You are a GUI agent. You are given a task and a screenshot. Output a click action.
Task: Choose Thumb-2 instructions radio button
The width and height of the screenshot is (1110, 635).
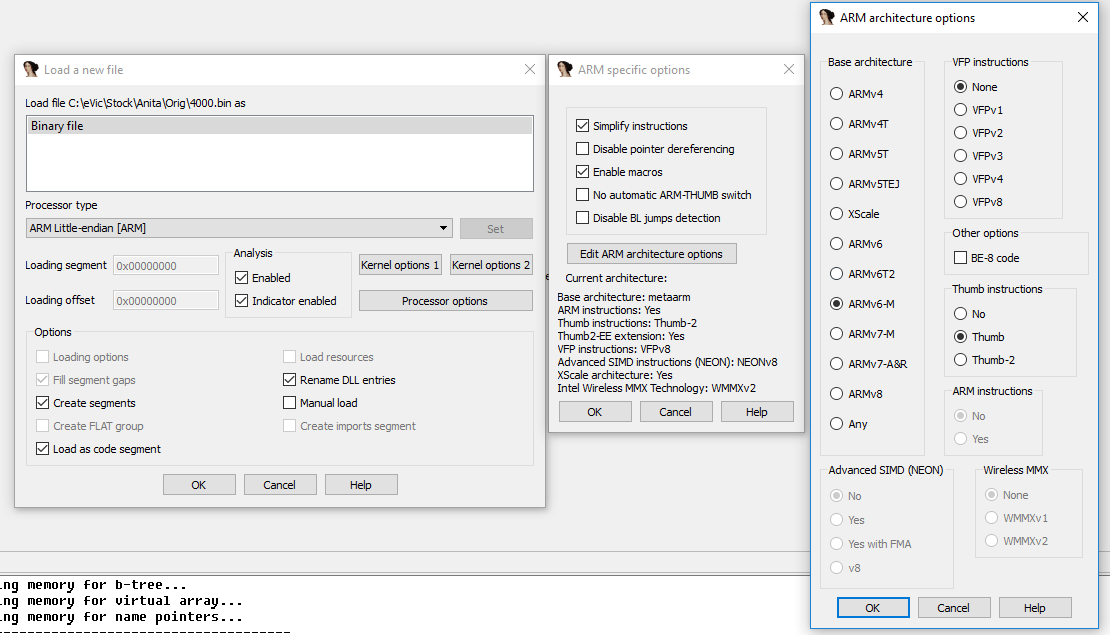click(961, 360)
